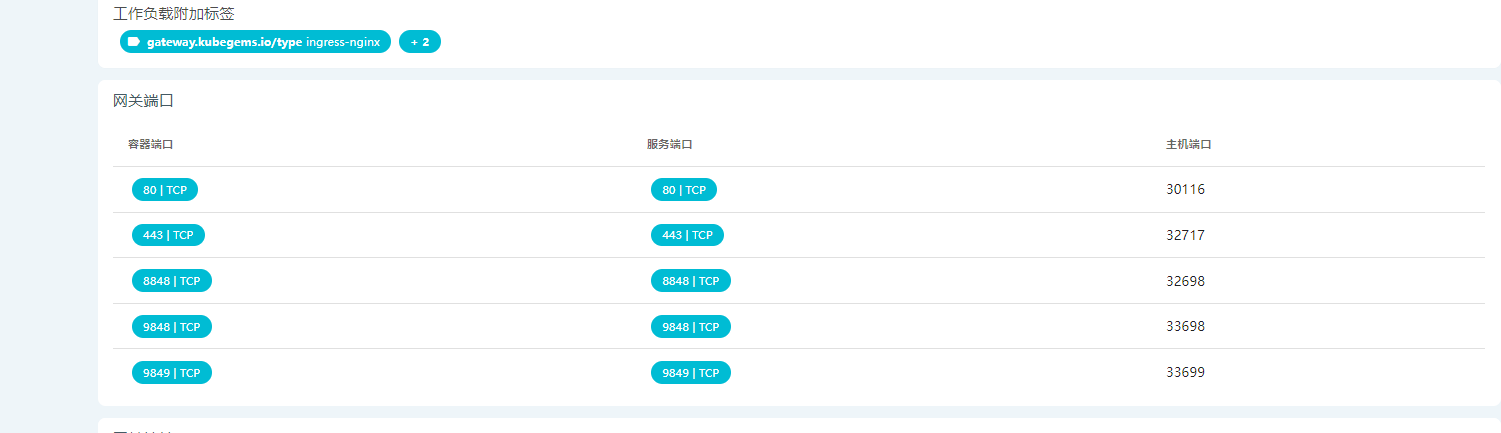The height and width of the screenshot is (433, 1501).
Task: Click the service port 9849 | TCP chip
Action: pos(691,373)
